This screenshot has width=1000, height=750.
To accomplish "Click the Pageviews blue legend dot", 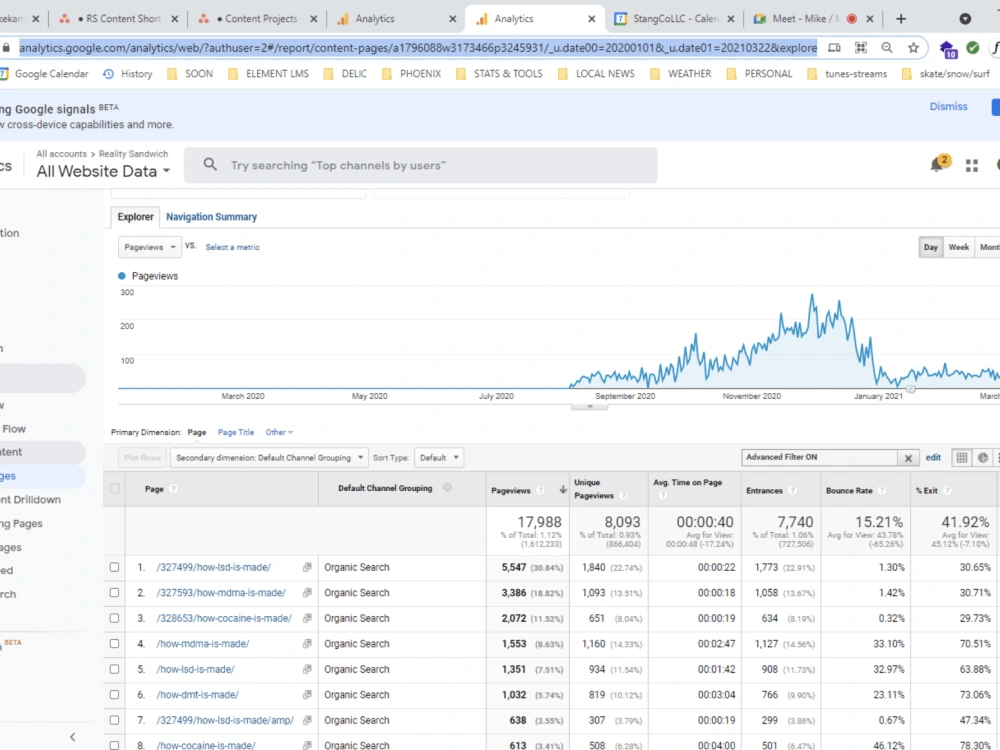I will pos(122,276).
